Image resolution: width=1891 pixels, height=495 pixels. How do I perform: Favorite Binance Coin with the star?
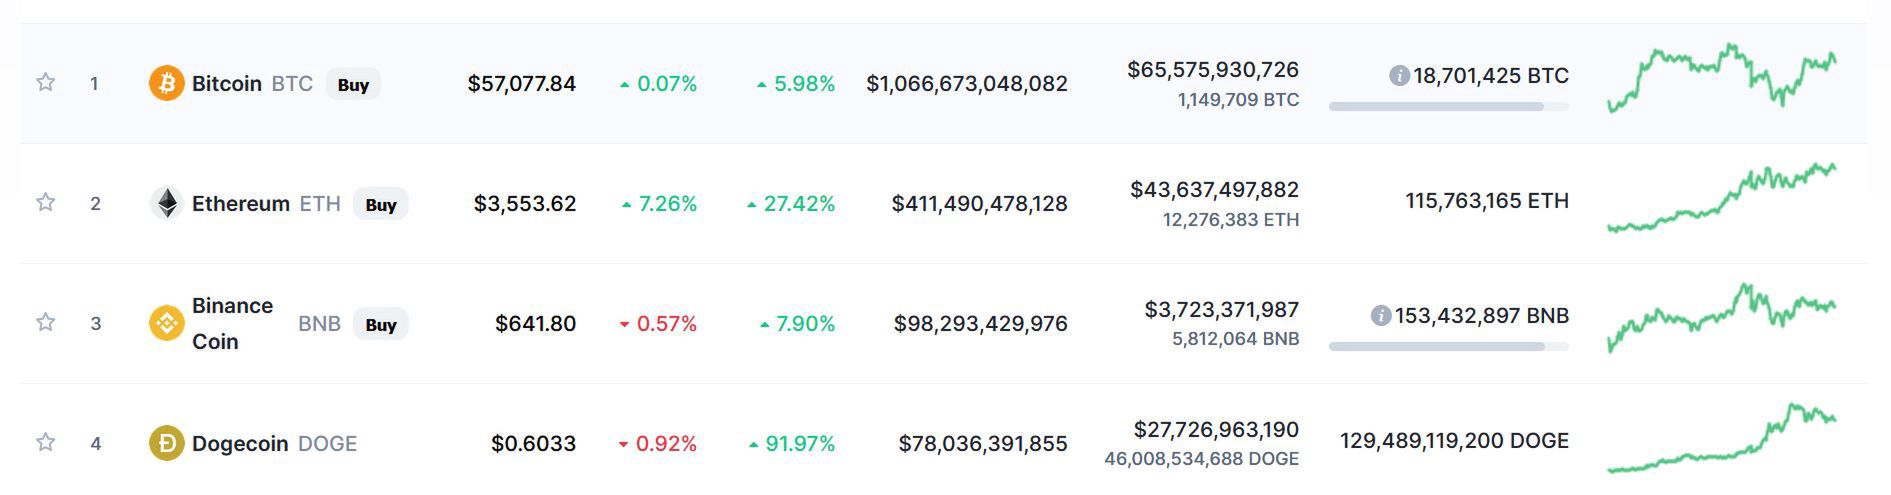click(x=45, y=322)
